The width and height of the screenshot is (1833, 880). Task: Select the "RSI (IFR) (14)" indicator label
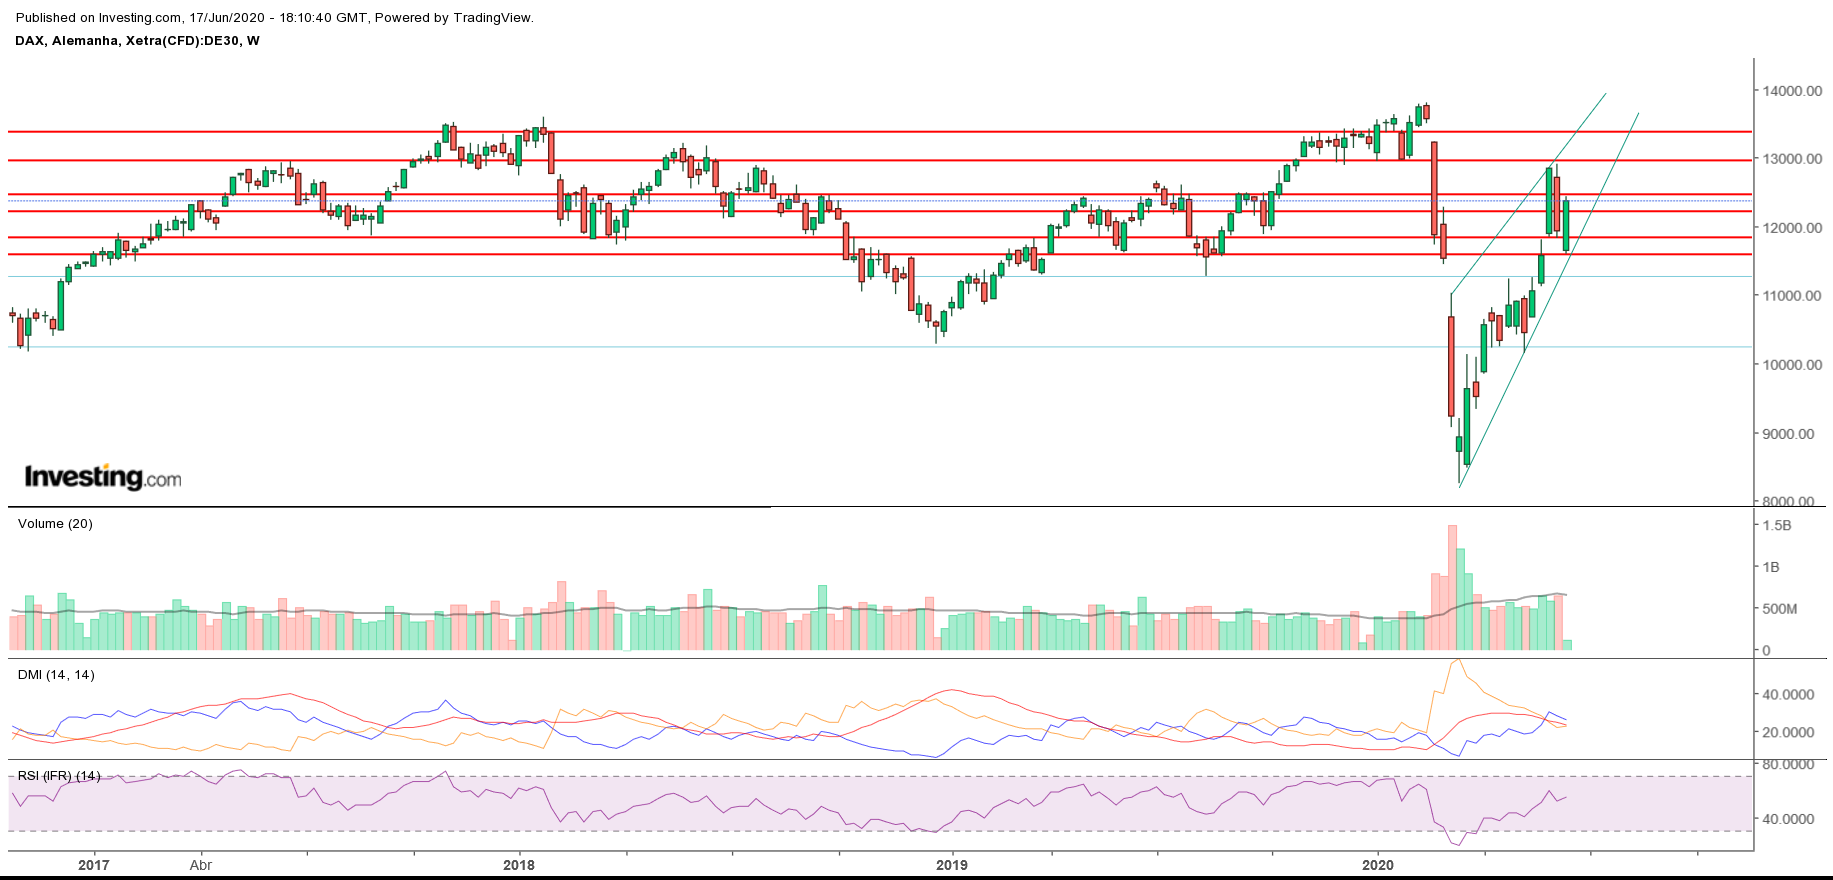tap(59, 776)
